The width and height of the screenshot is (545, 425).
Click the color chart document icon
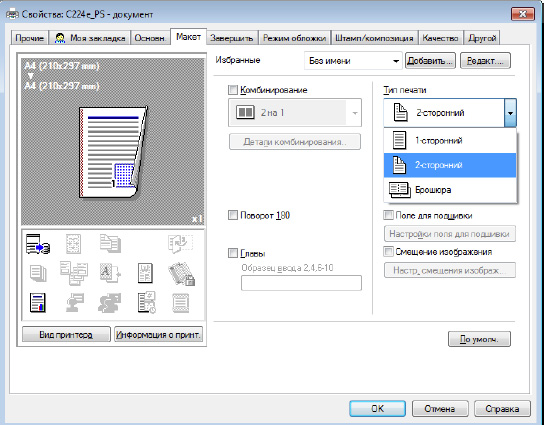[x=38, y=303]
